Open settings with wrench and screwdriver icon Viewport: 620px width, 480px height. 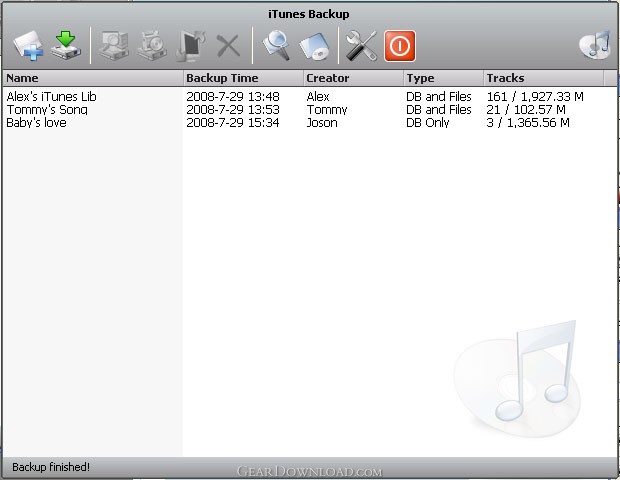point(361,46)
